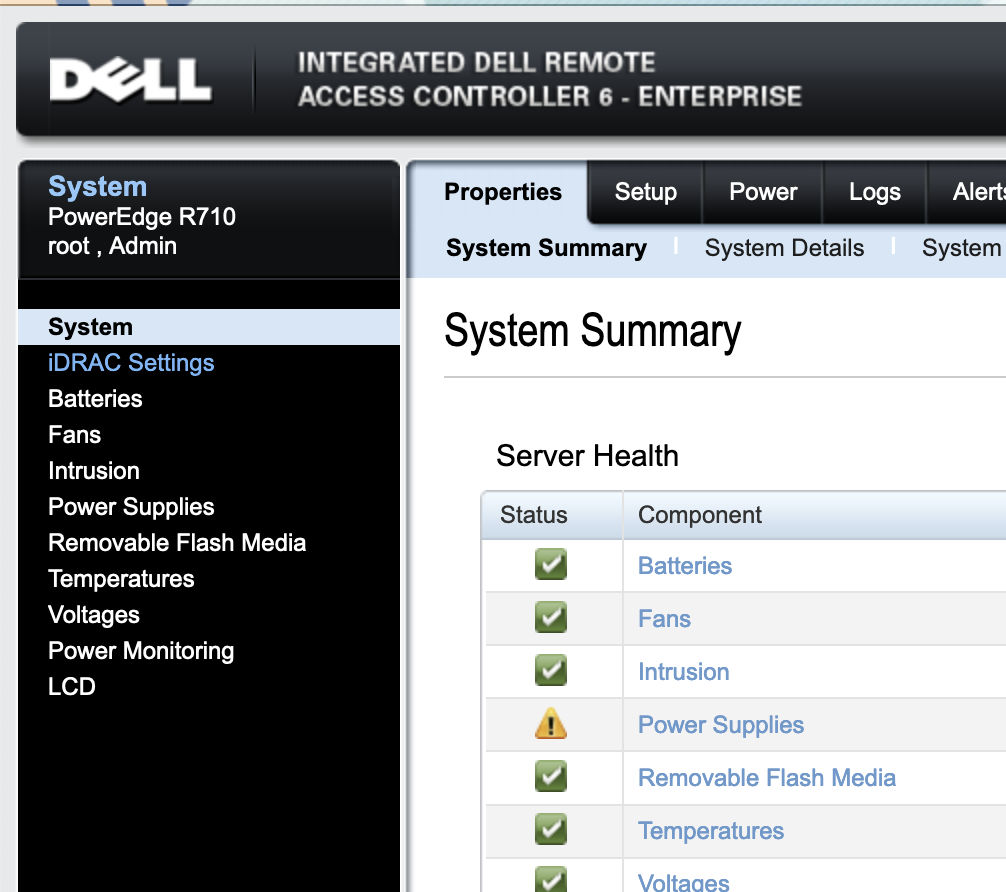Click the Removable Flash Media status icon
This screenshot has width=1006, height=892.
click(x=552, y=777)
